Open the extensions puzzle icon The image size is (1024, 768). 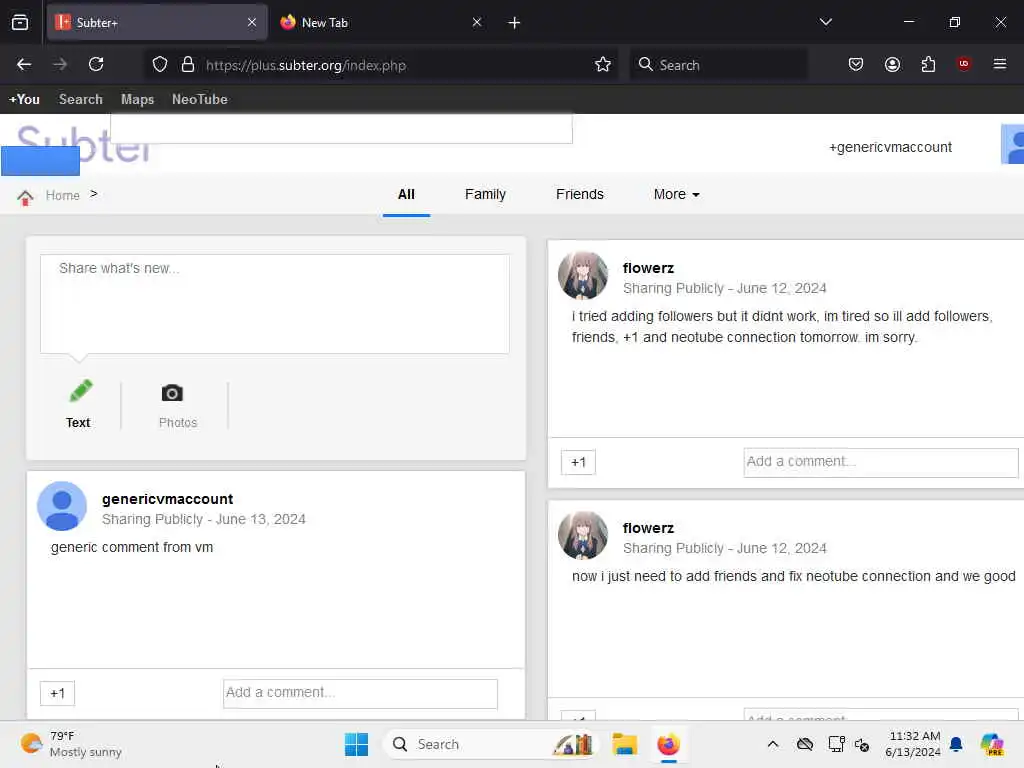(x=928, y=64)
